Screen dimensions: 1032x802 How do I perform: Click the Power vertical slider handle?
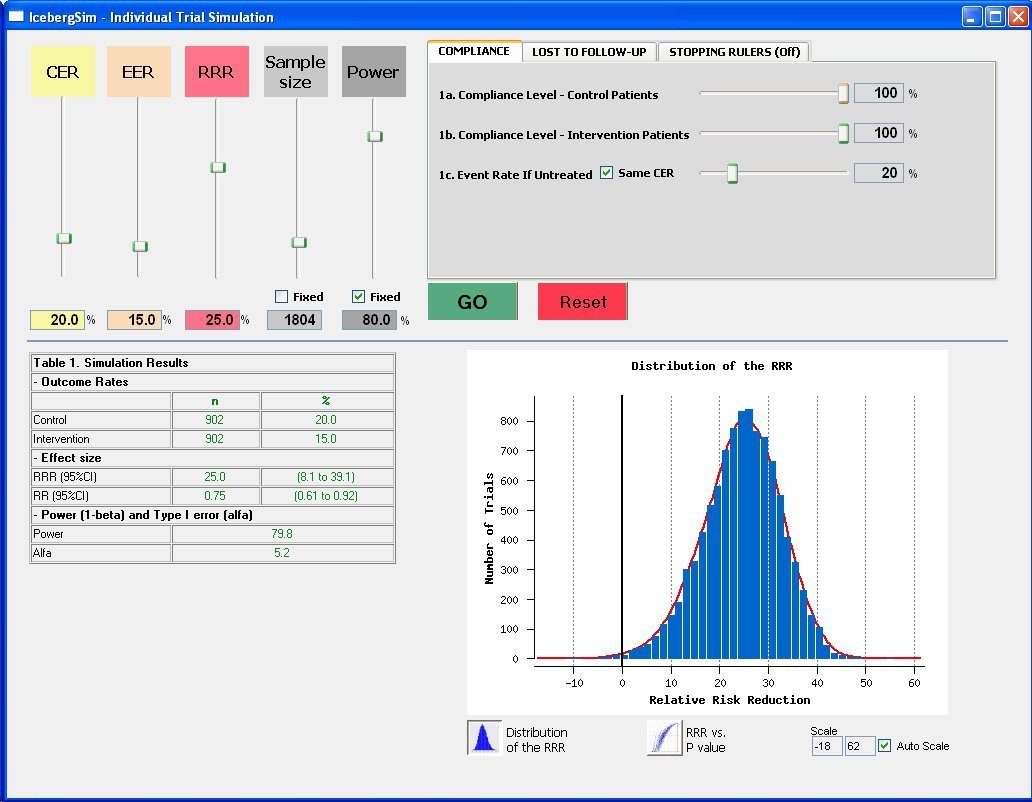[x=375, y=136]
